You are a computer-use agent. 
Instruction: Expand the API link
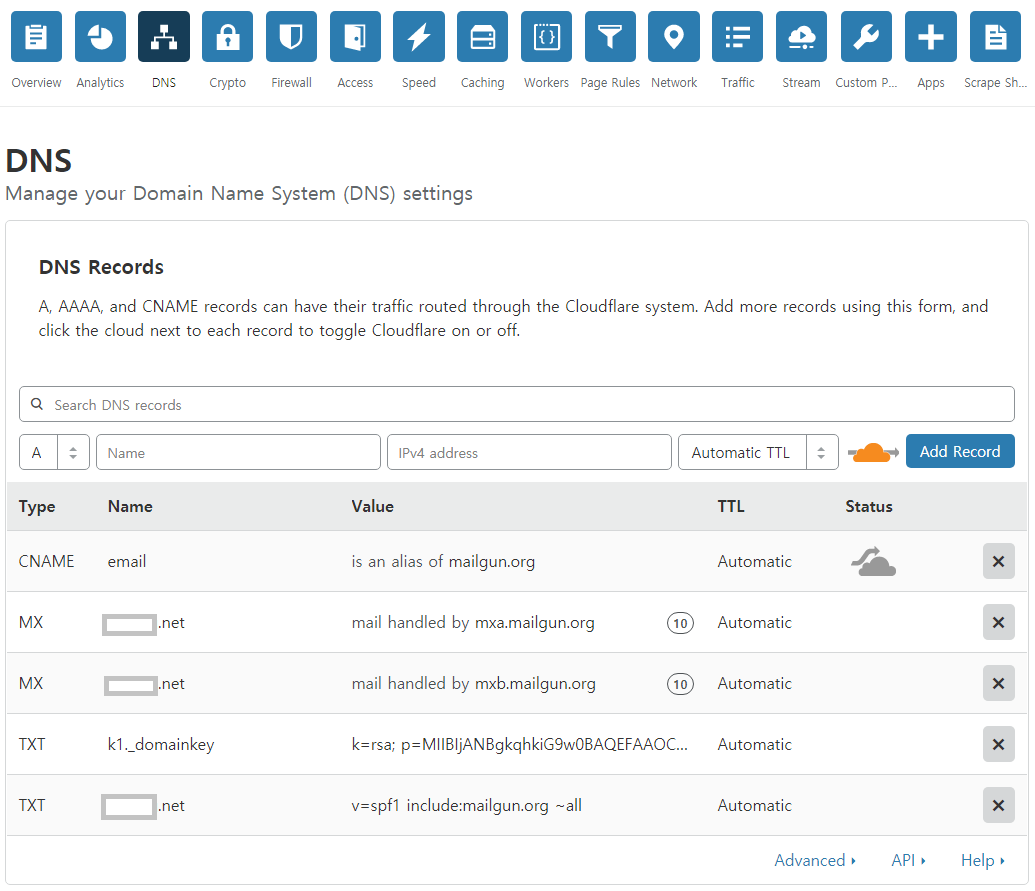click(908, 861)
